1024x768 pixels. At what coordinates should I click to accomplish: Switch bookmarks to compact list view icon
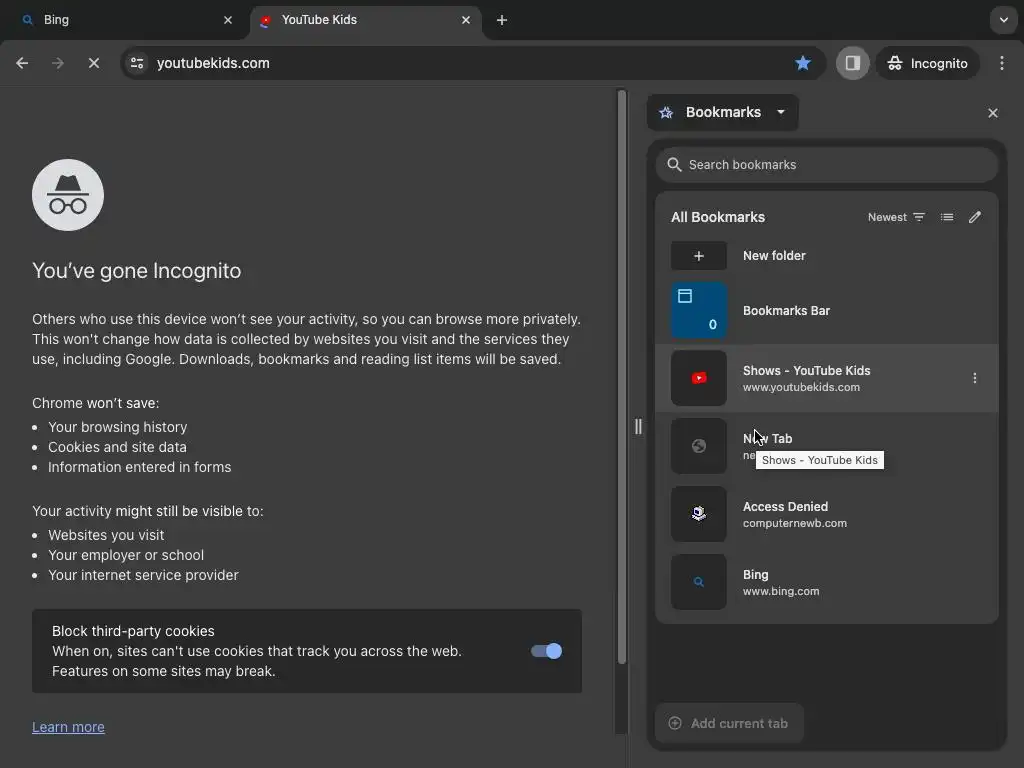(947, 217)
